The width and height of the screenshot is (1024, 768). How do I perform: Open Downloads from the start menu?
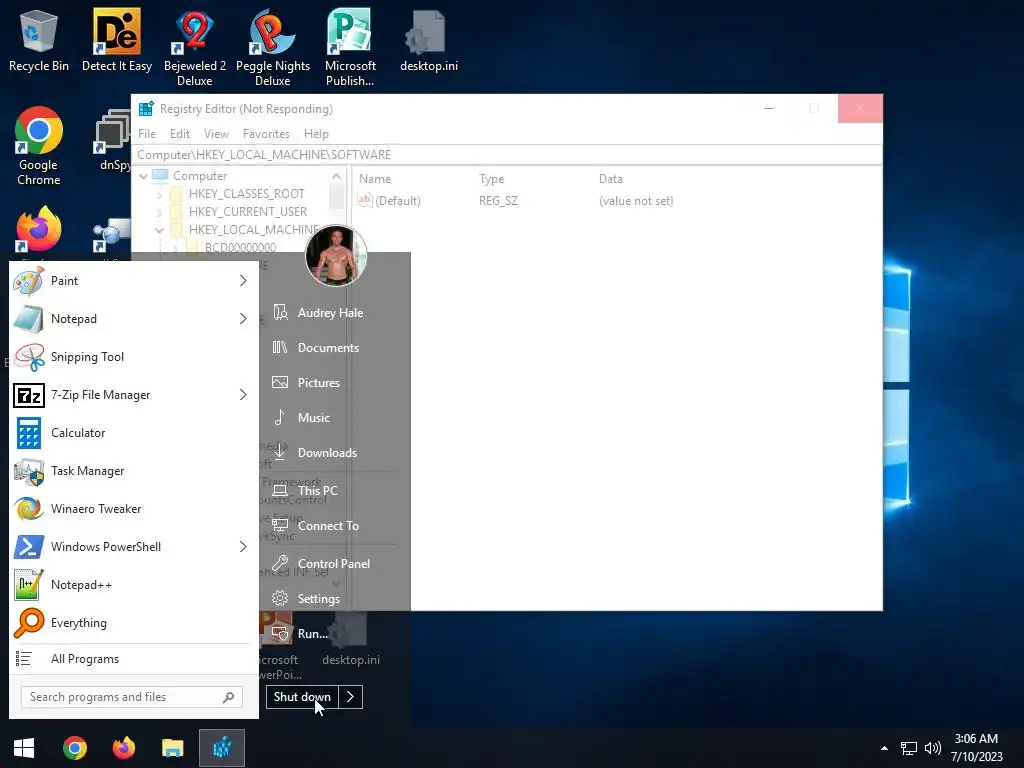click(327, 453)
